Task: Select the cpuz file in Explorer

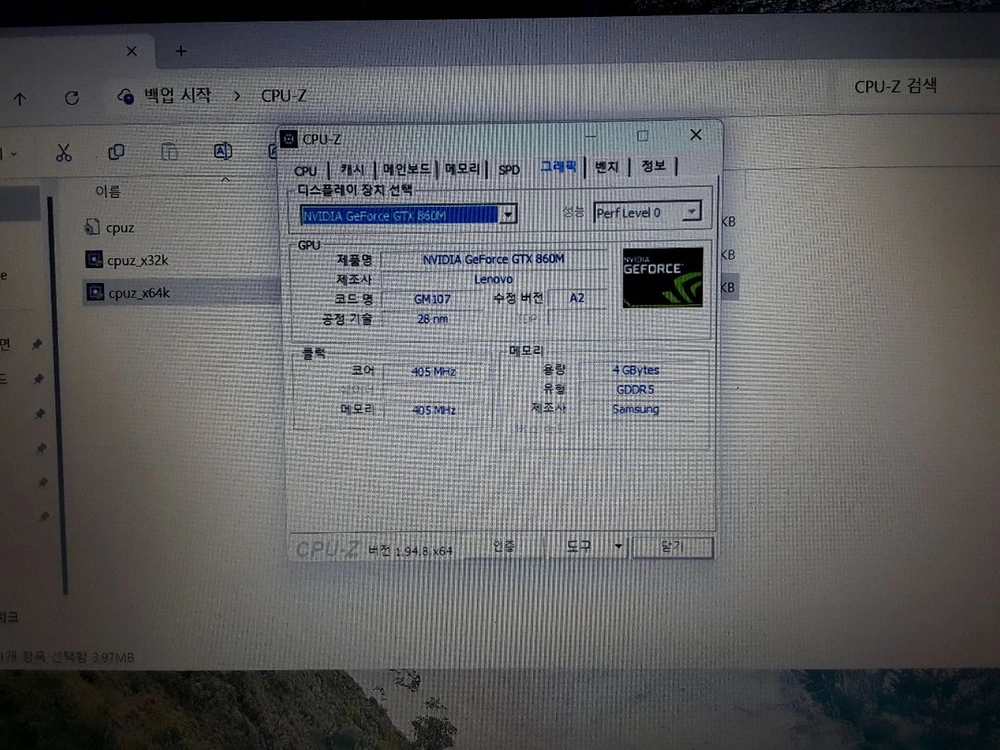Action: (120, 228)
